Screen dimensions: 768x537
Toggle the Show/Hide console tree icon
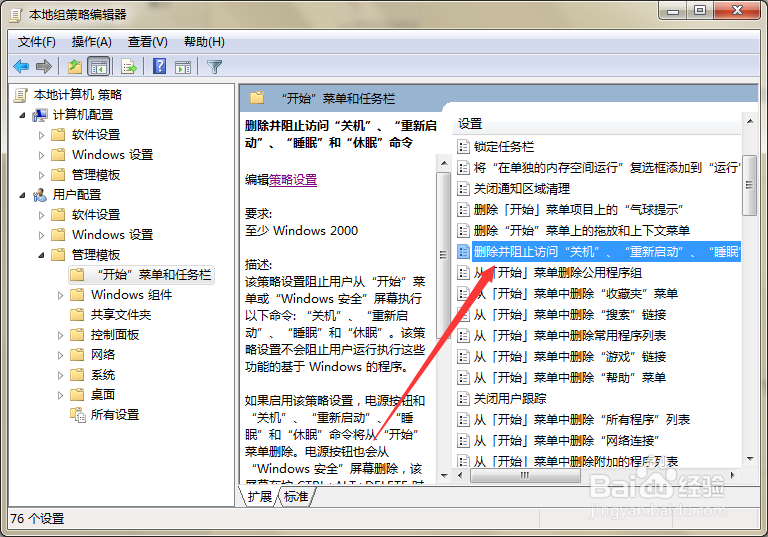tap(98, 67)
